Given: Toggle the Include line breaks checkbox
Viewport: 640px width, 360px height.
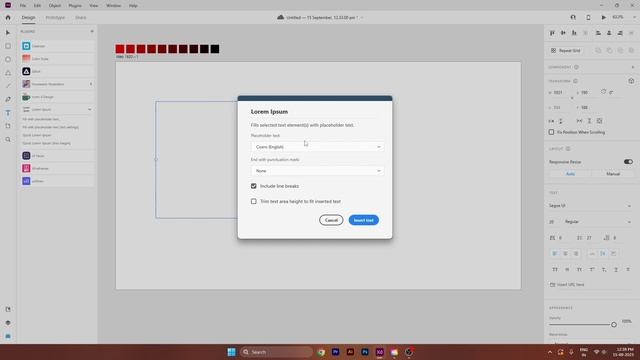Looking at the screenshot, I should 253,186.
